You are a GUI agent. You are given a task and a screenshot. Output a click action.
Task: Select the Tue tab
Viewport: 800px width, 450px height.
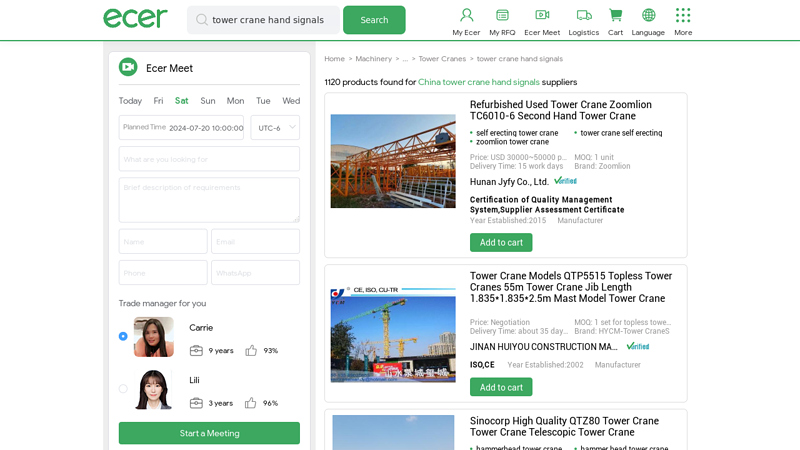click(263, 101)
